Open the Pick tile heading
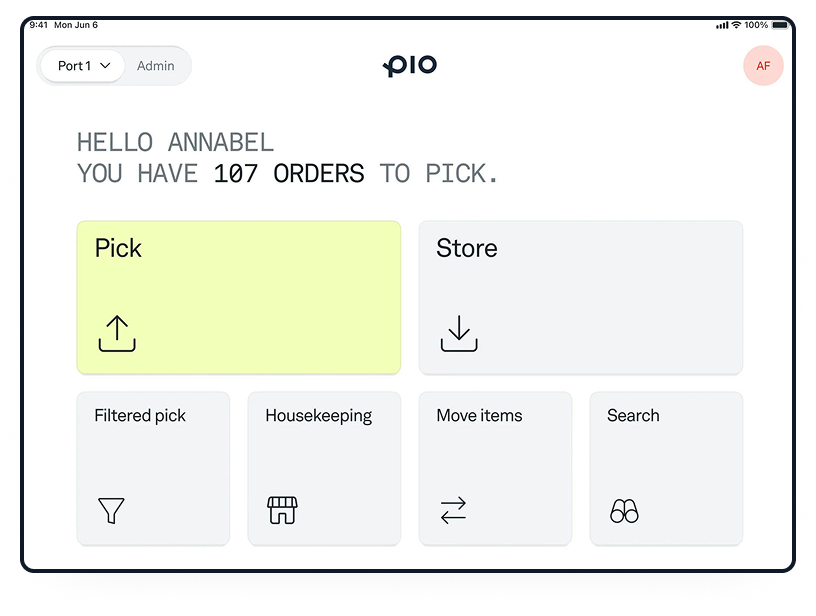 [118, 248]
